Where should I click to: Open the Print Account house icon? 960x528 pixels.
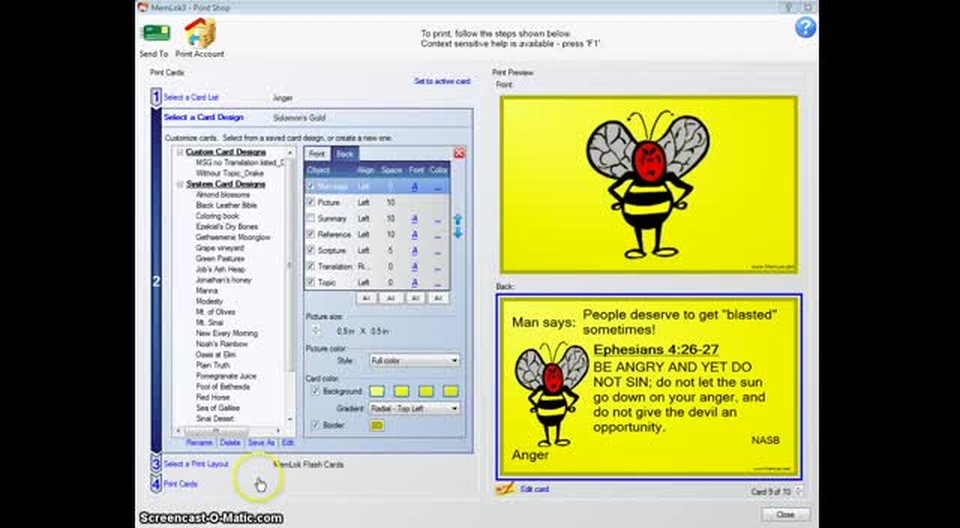point(200,32)
